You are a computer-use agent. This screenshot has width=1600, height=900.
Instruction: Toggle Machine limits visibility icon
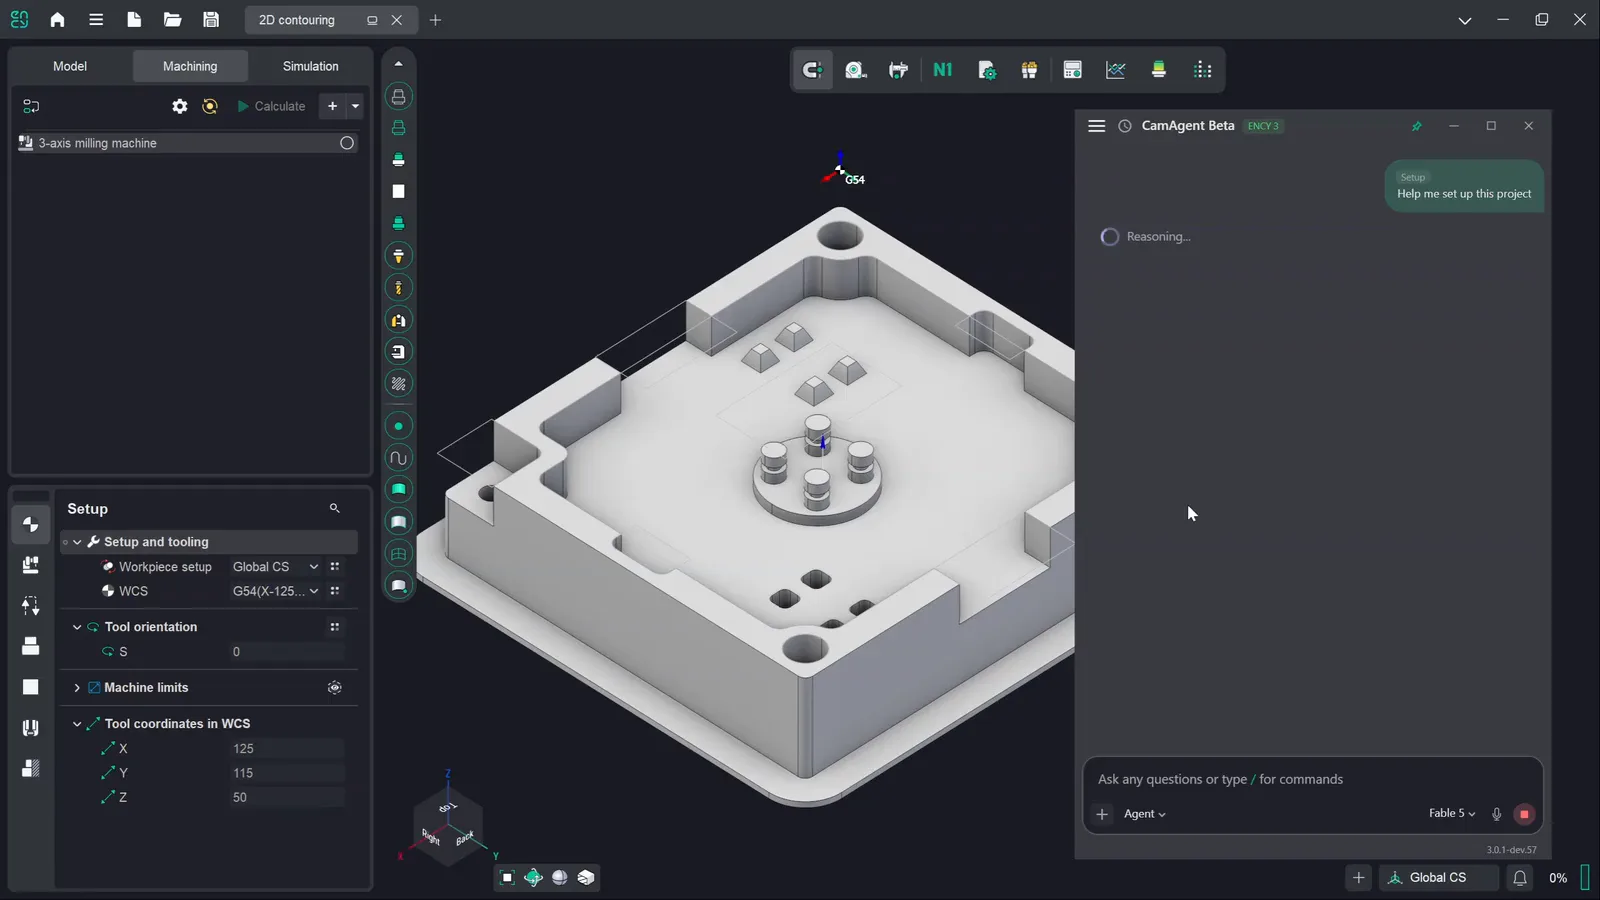(335, 688)
